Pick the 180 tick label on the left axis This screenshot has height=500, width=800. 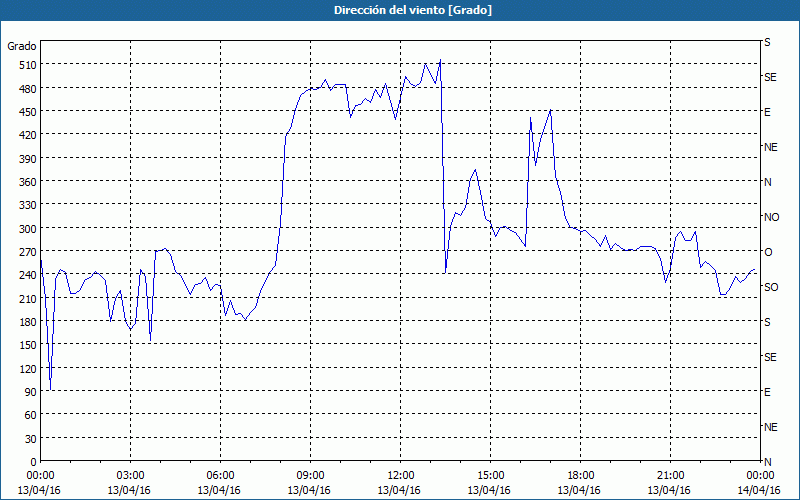click(x=28, y=322)
